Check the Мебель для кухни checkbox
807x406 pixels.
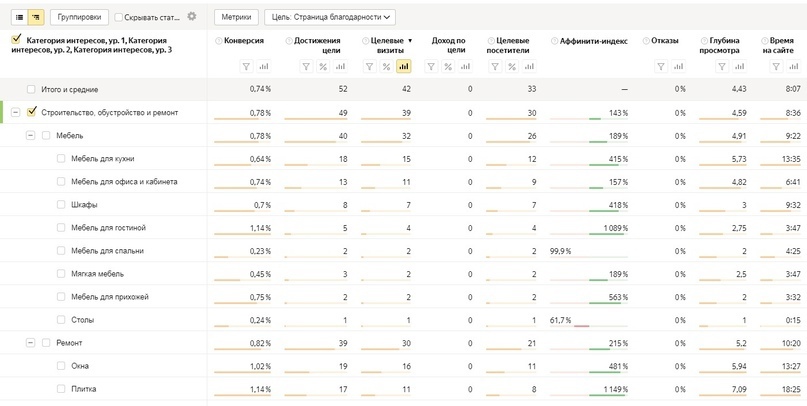tap(61, 158)
